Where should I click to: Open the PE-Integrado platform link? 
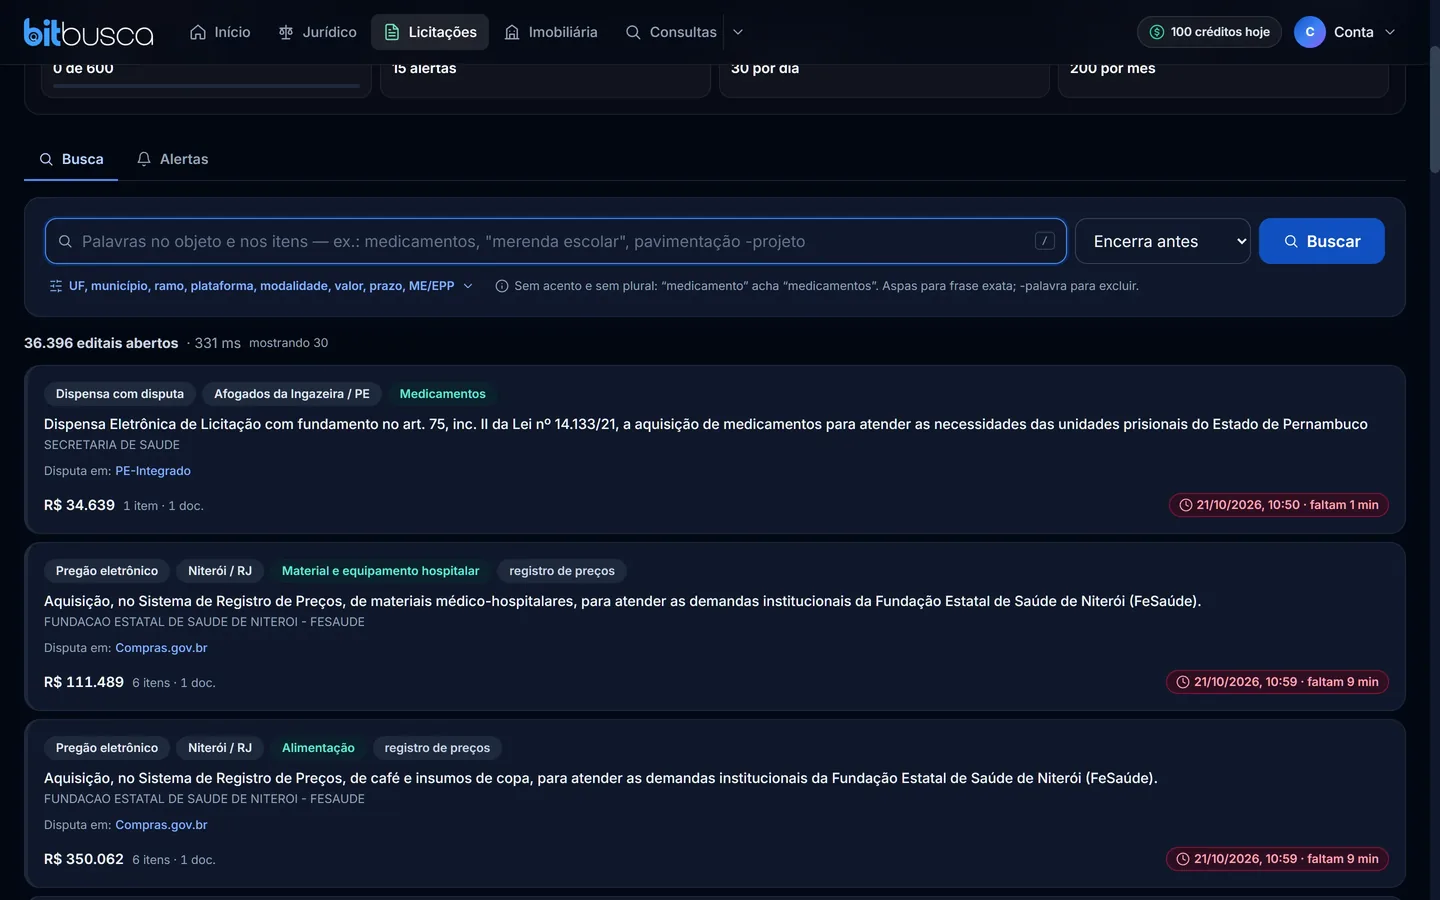click(x=153, y=471)
